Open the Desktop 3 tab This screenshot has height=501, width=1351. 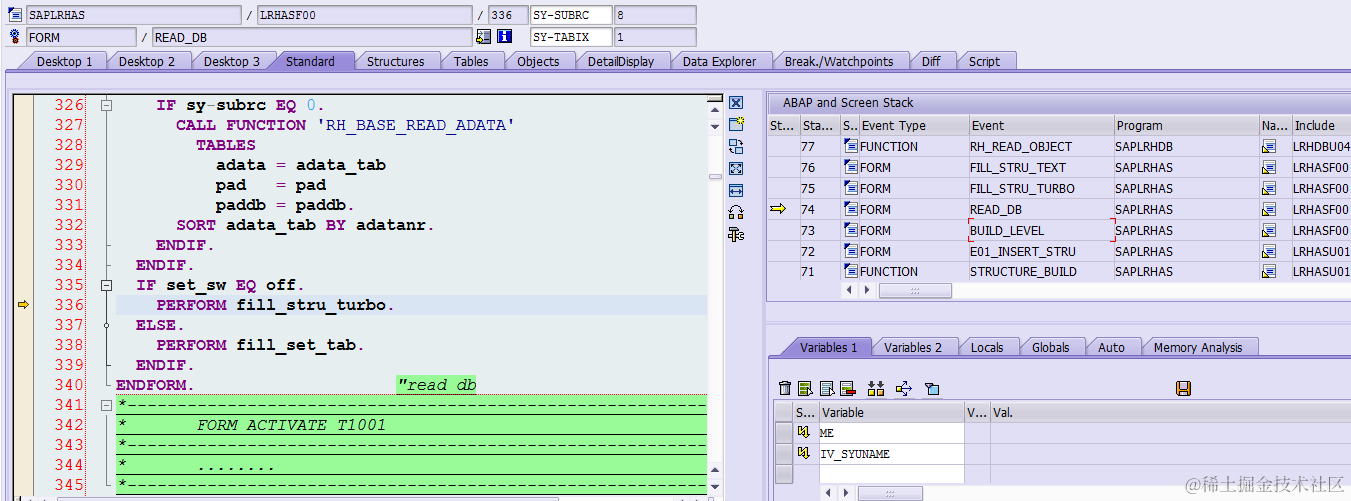pyautogui.click(x=232, y=62)
